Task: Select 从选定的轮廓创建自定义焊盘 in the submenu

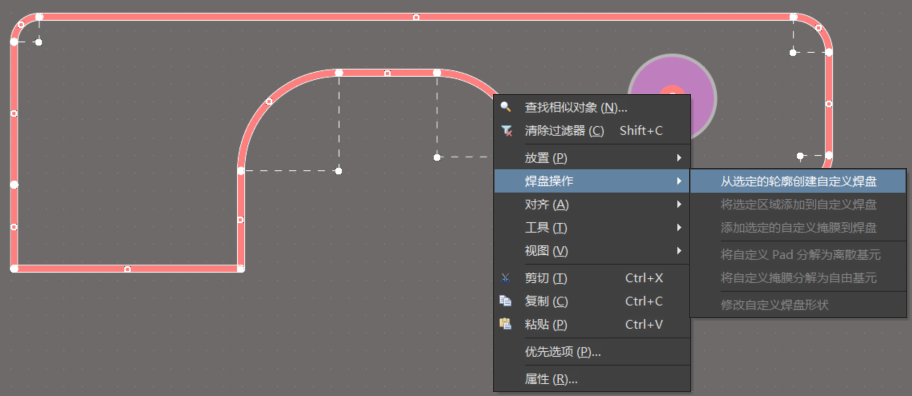Action: 798,181
